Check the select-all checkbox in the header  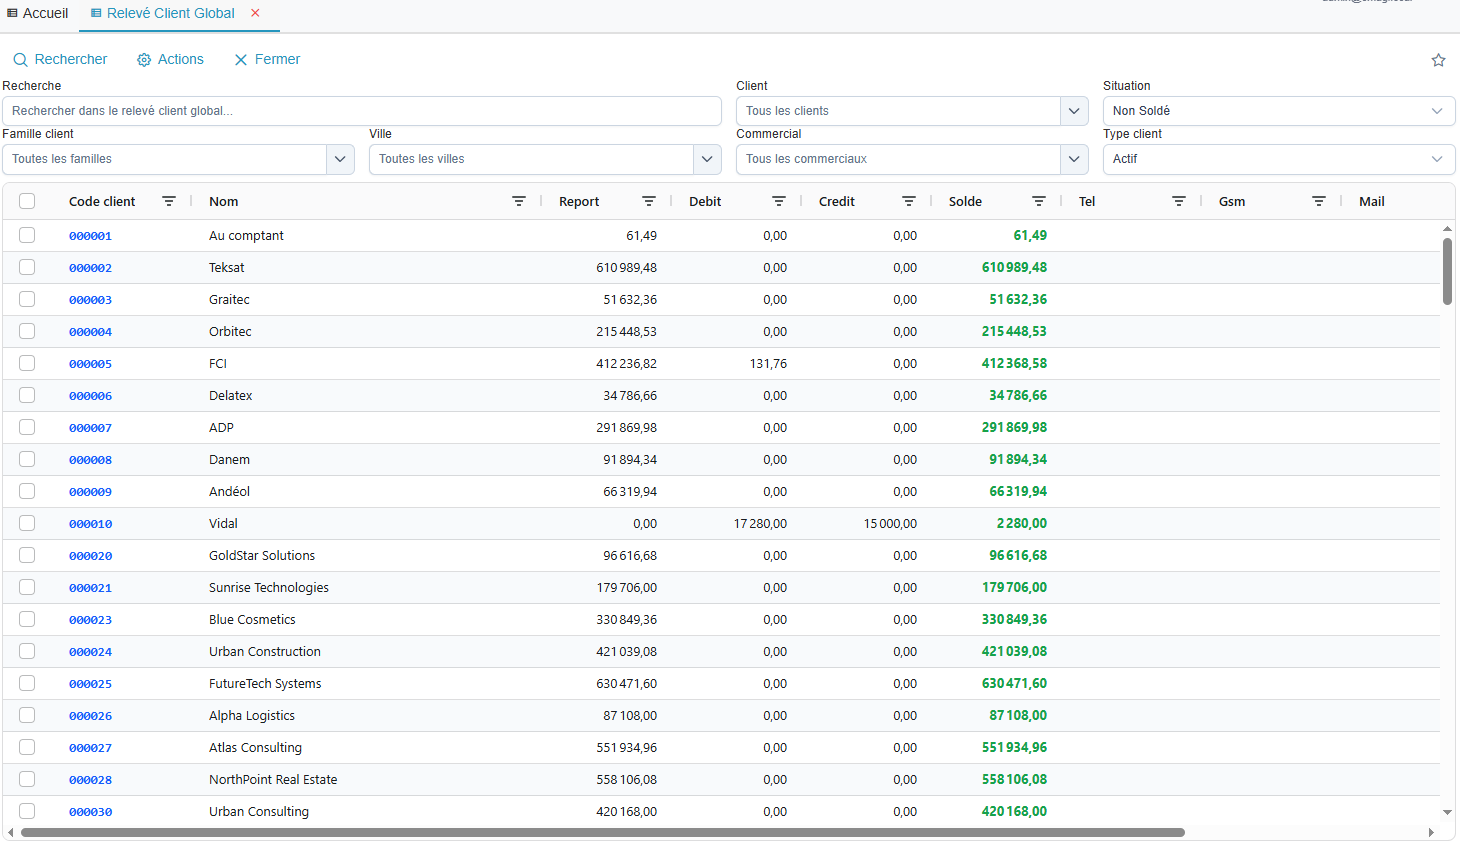pos(27,200)
